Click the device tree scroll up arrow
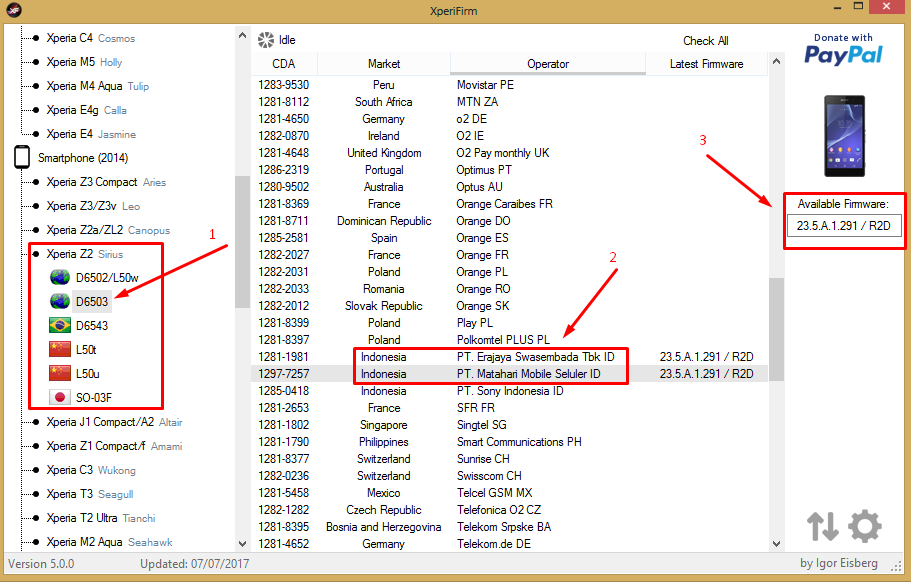The height and width of the screenshot is (582, 911). point(242,35)
